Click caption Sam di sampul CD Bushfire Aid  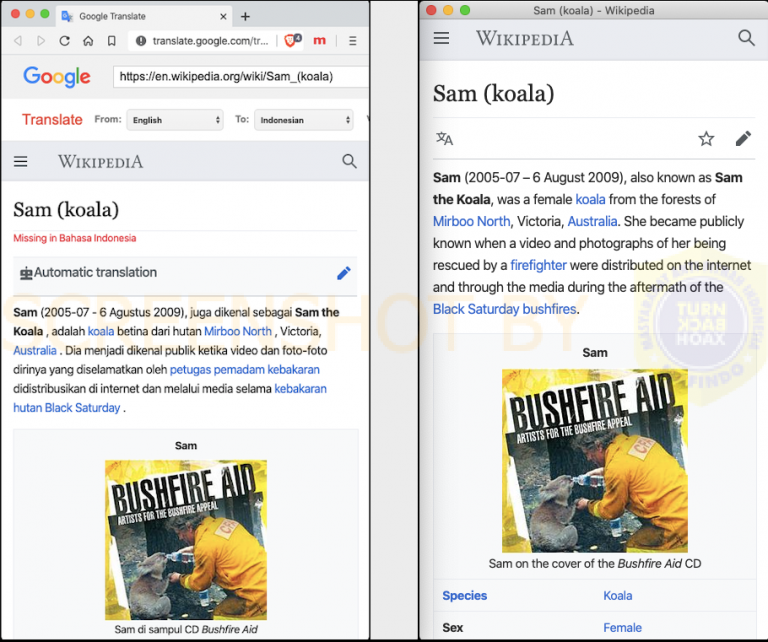186,629
